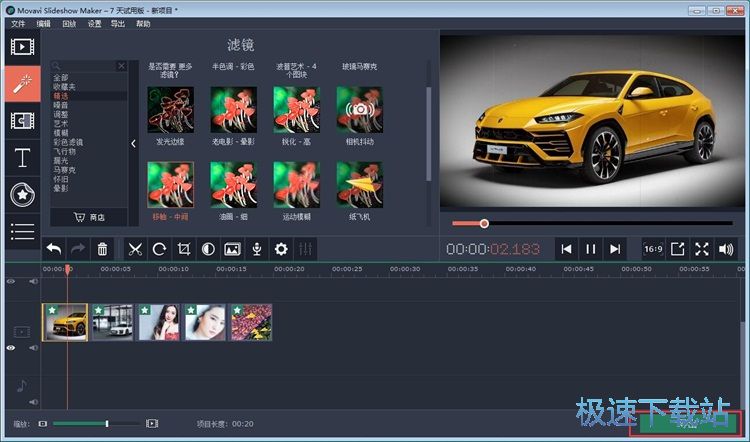Detach preview window icon
Screen dimensions: 750x442
pyautogui.click(x=677, y=249)
